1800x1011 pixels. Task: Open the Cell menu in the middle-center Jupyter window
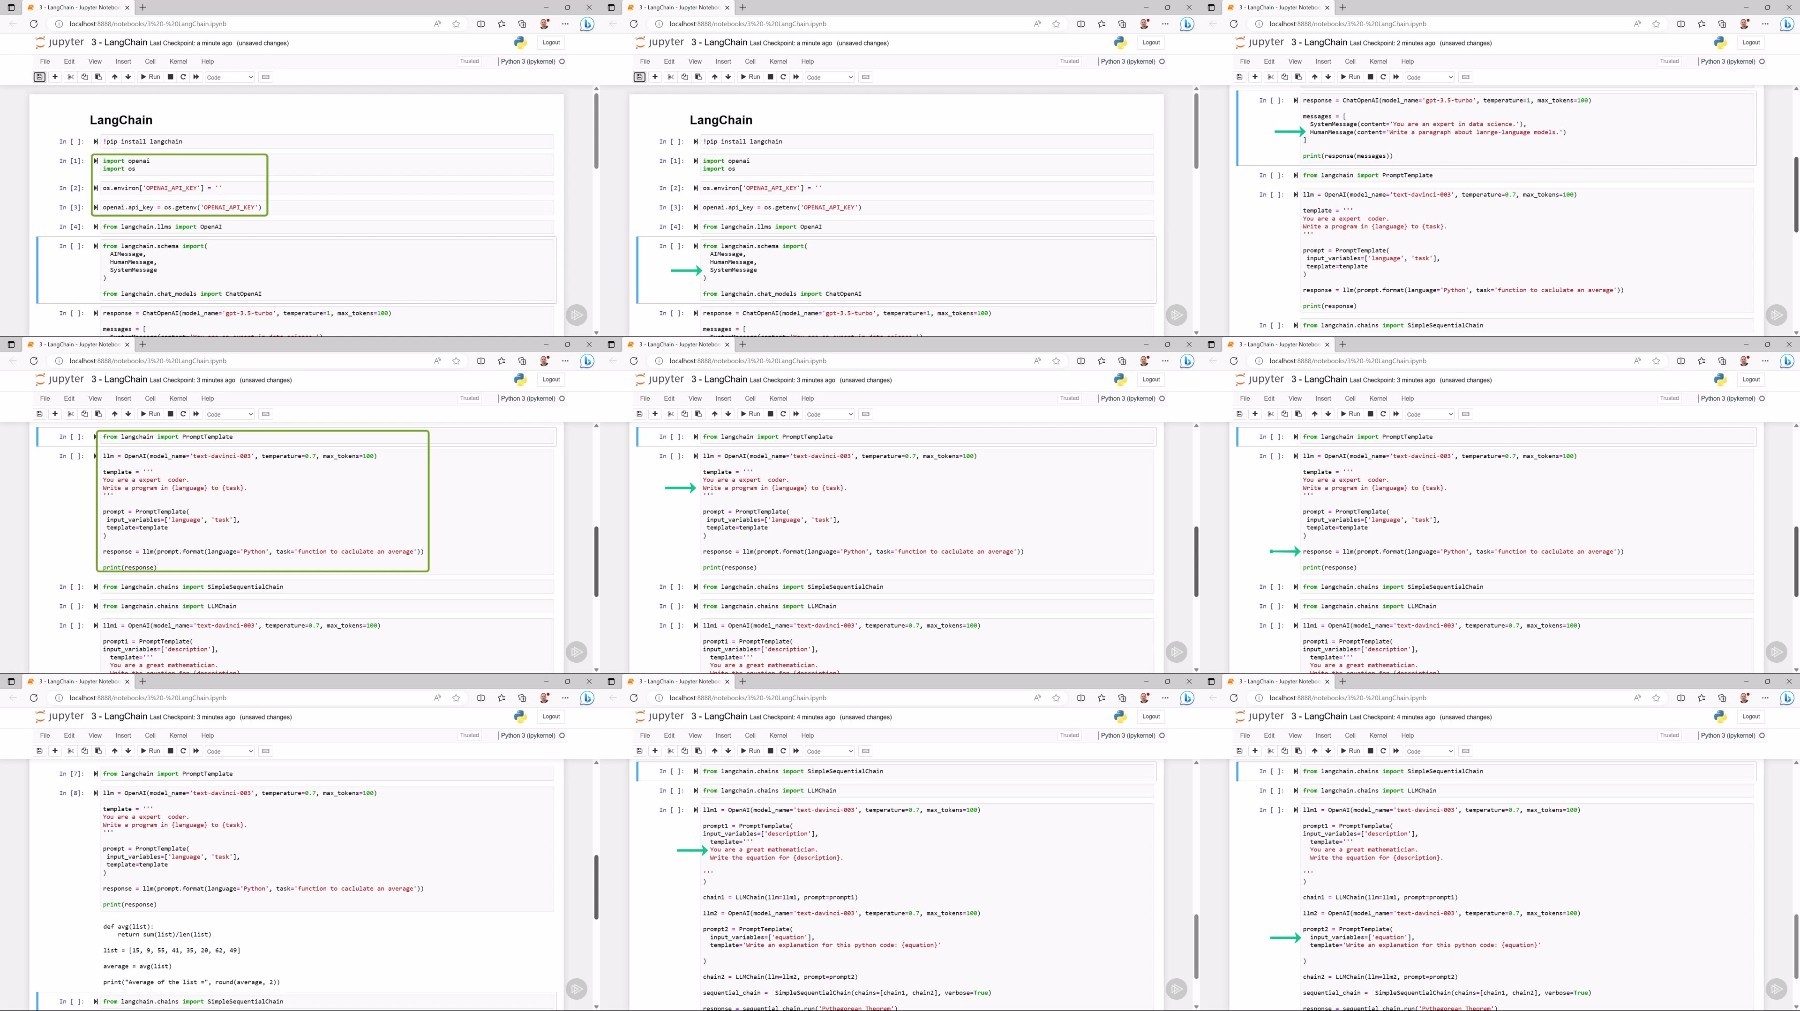[x=750, y=399]
